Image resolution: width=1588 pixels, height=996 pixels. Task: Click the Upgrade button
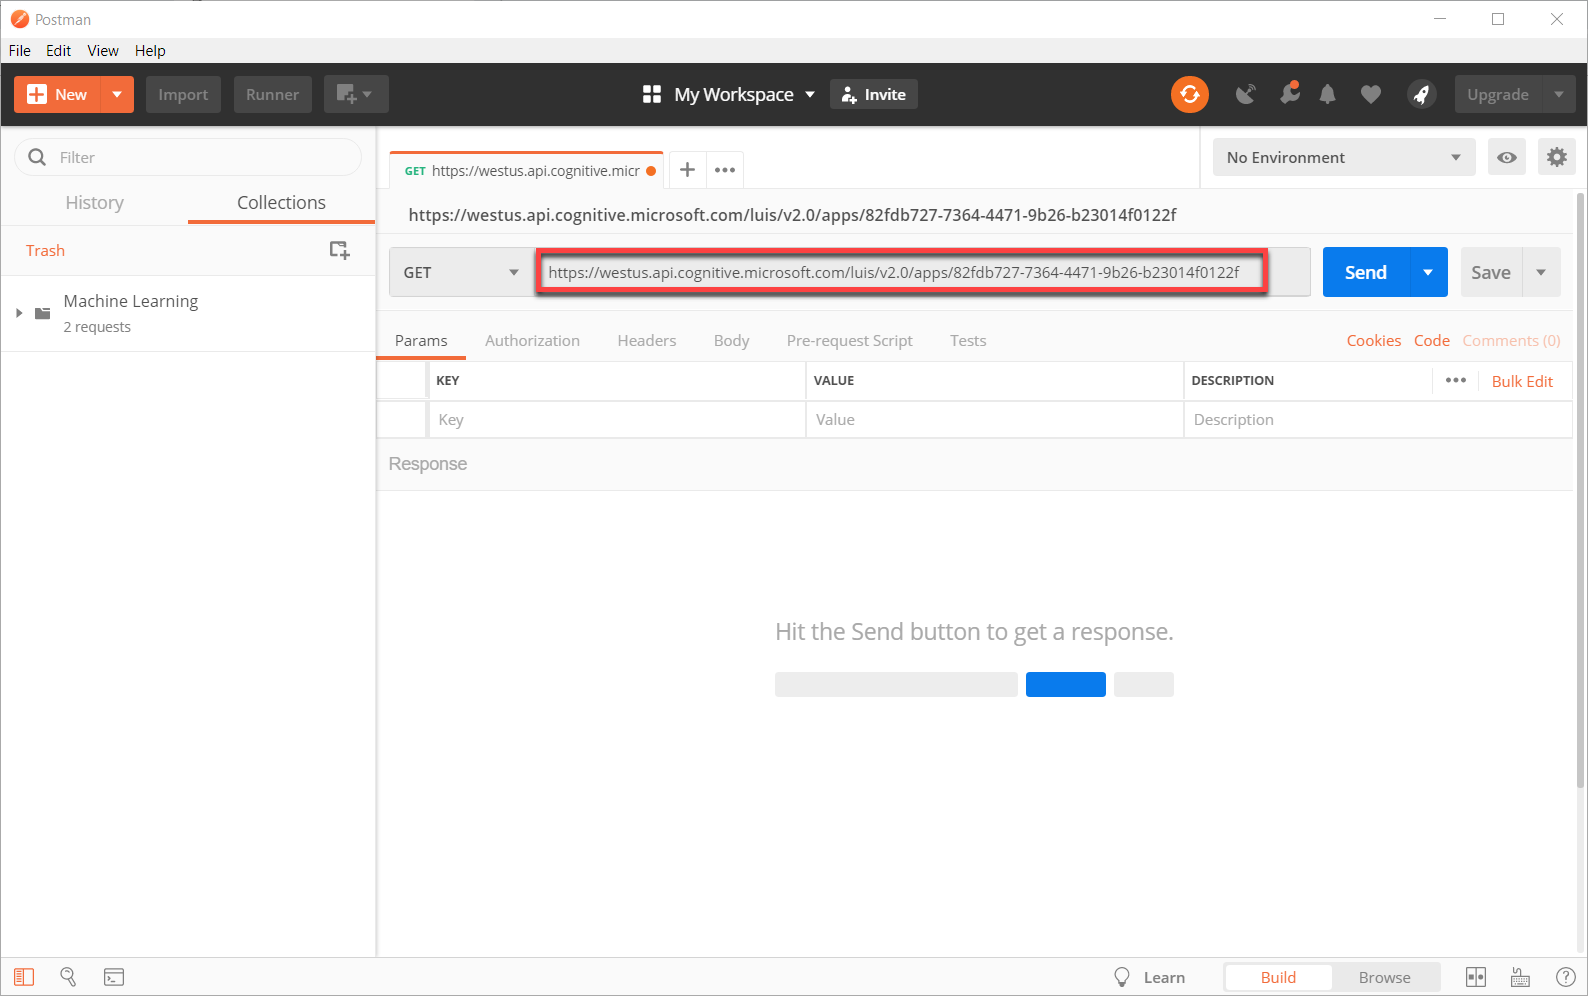(x=1498, y=94)
